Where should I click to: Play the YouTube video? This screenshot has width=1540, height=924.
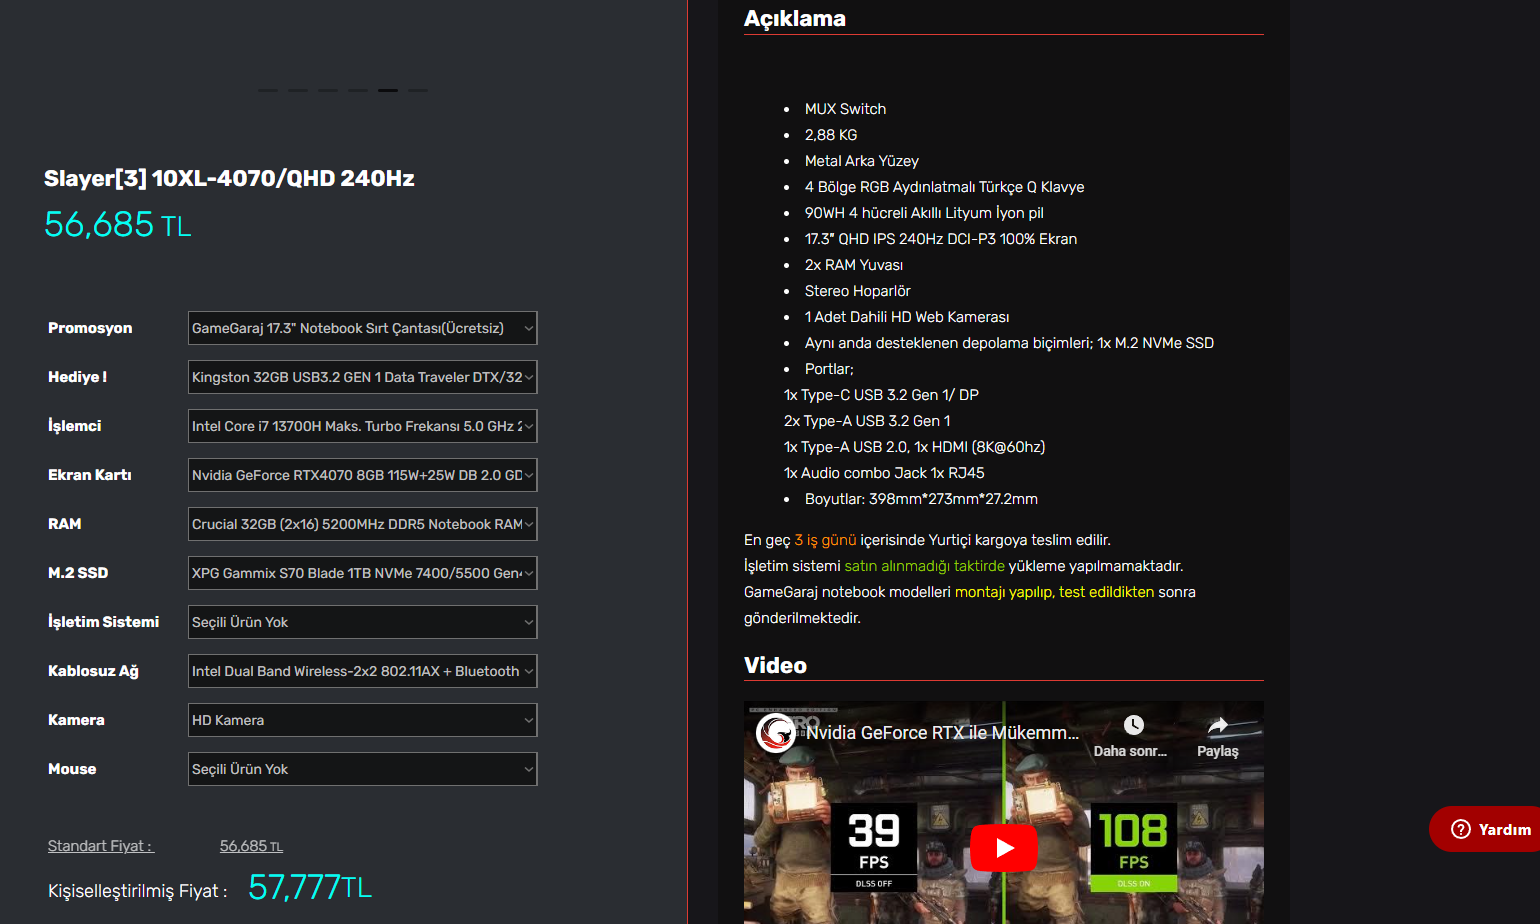(x=1004, y=848)
